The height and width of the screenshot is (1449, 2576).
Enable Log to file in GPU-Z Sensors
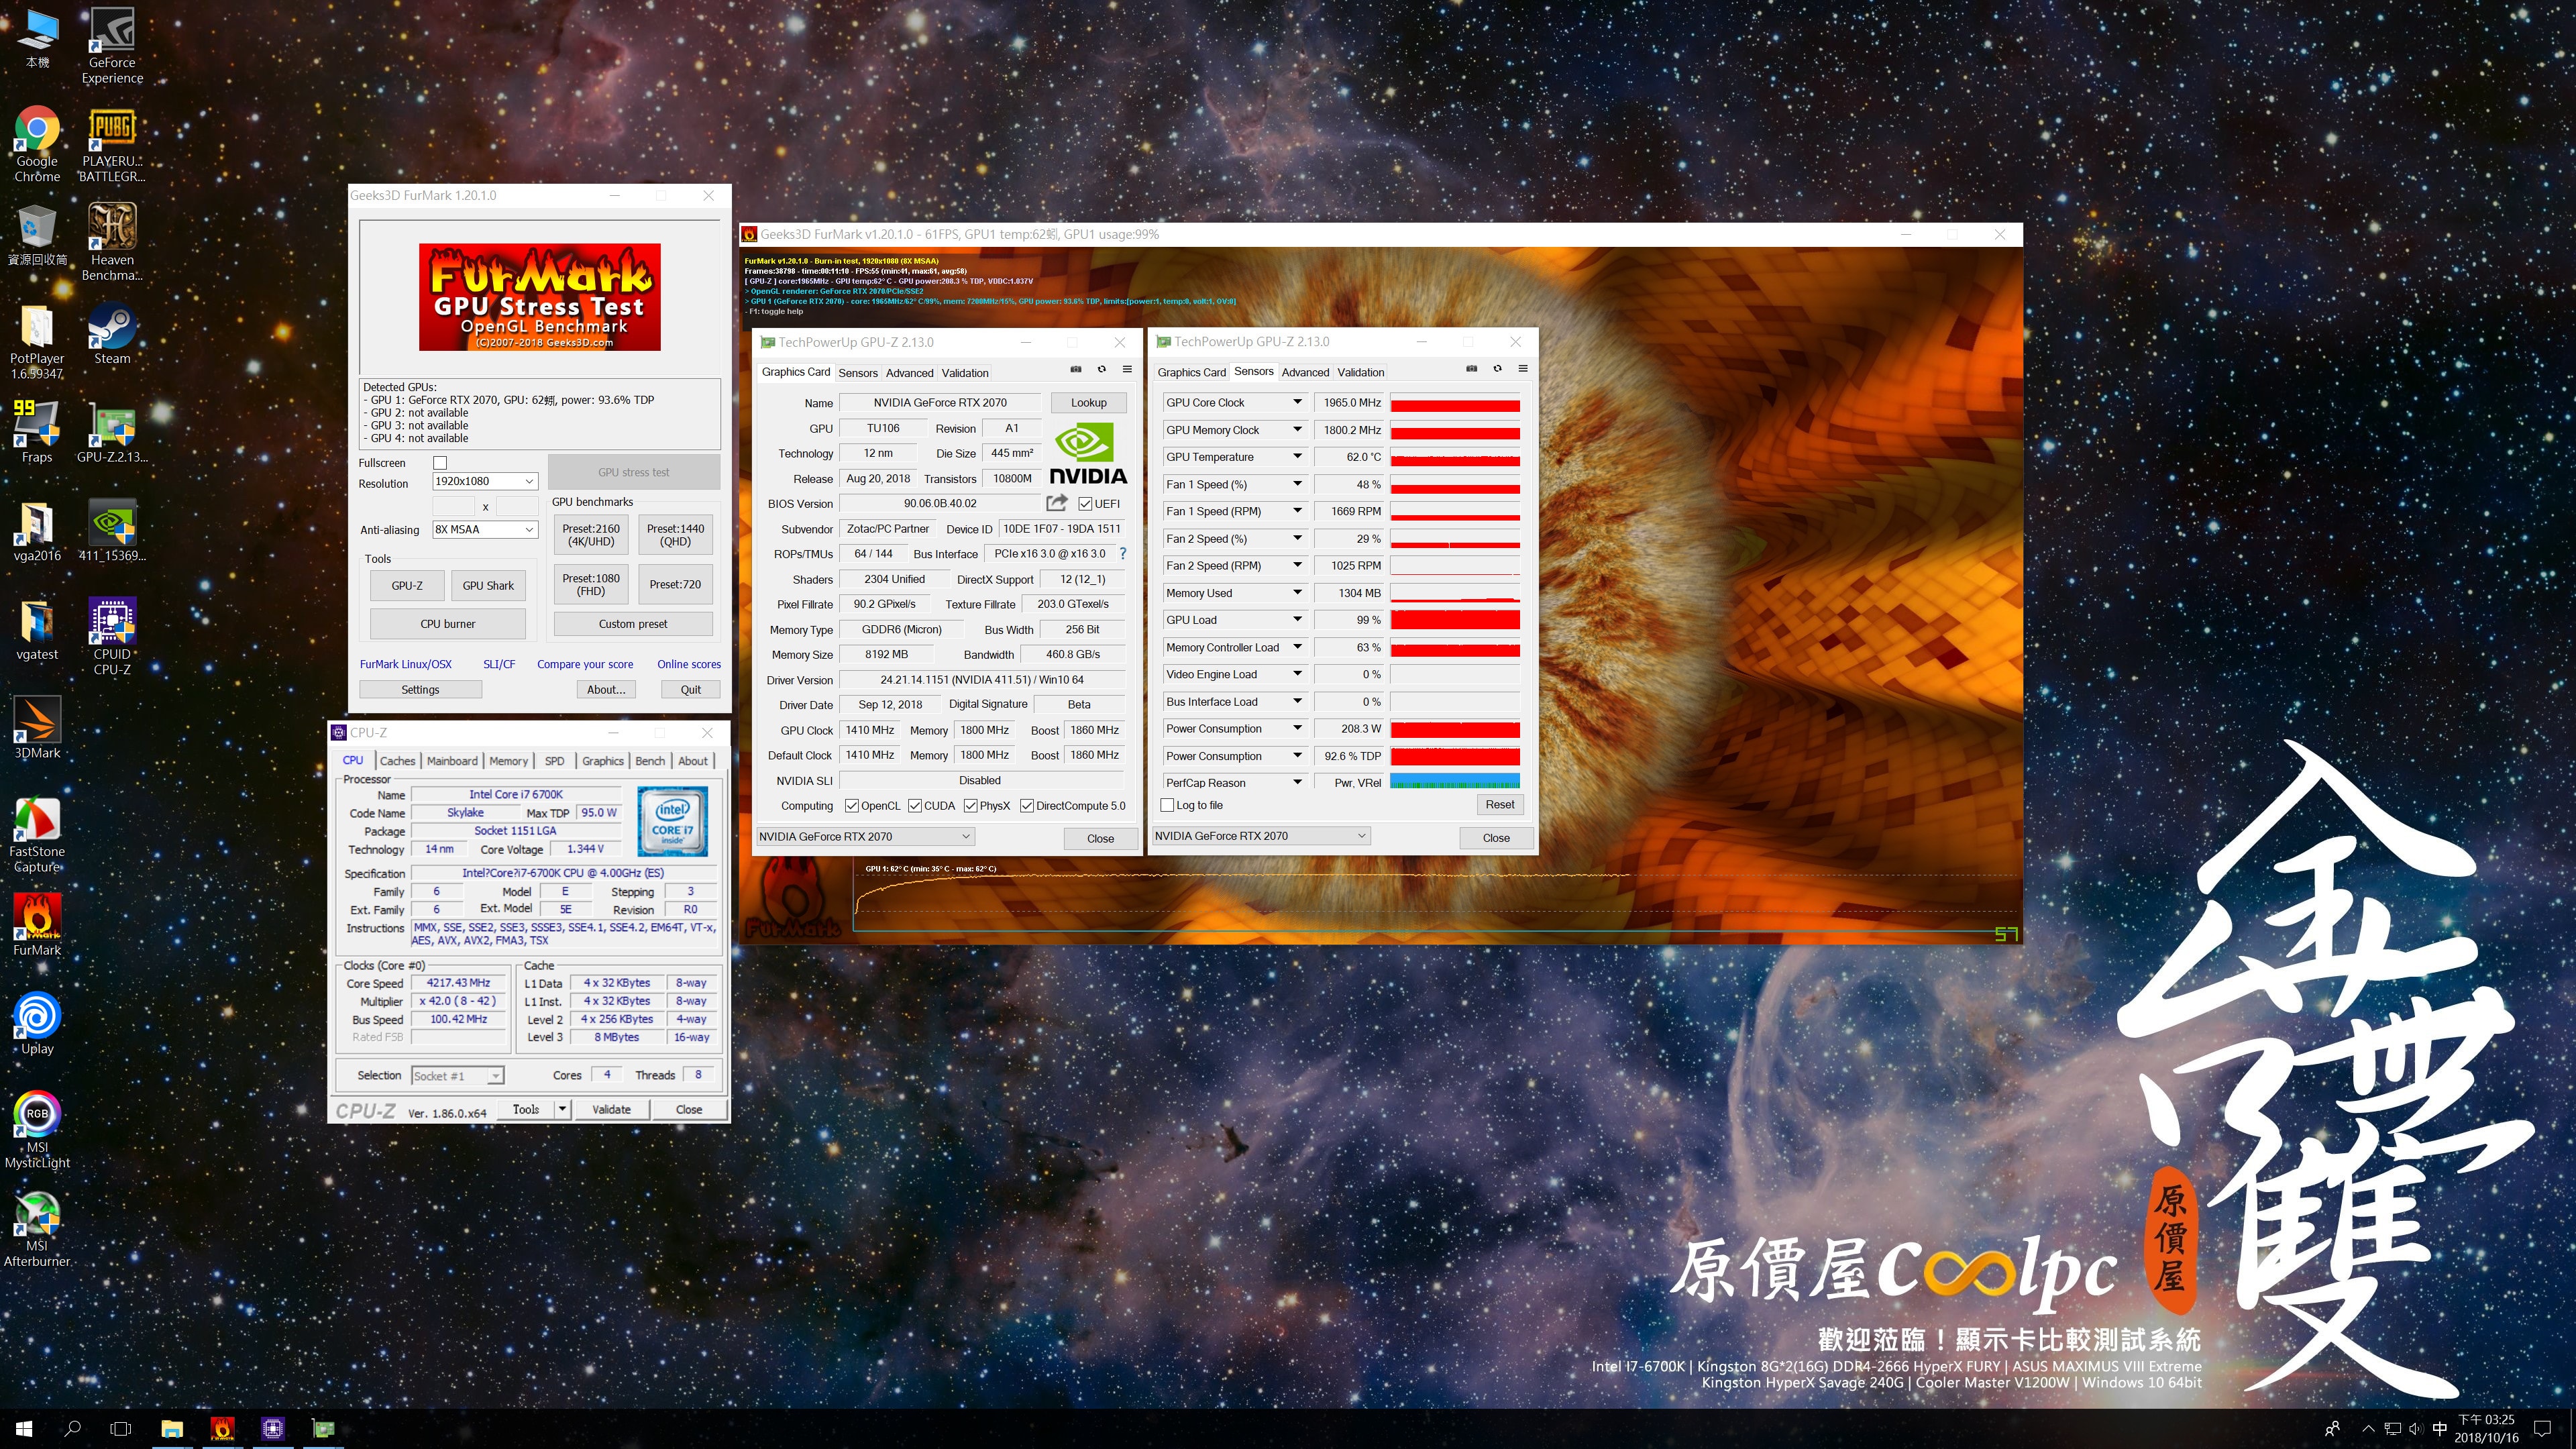1167,805
